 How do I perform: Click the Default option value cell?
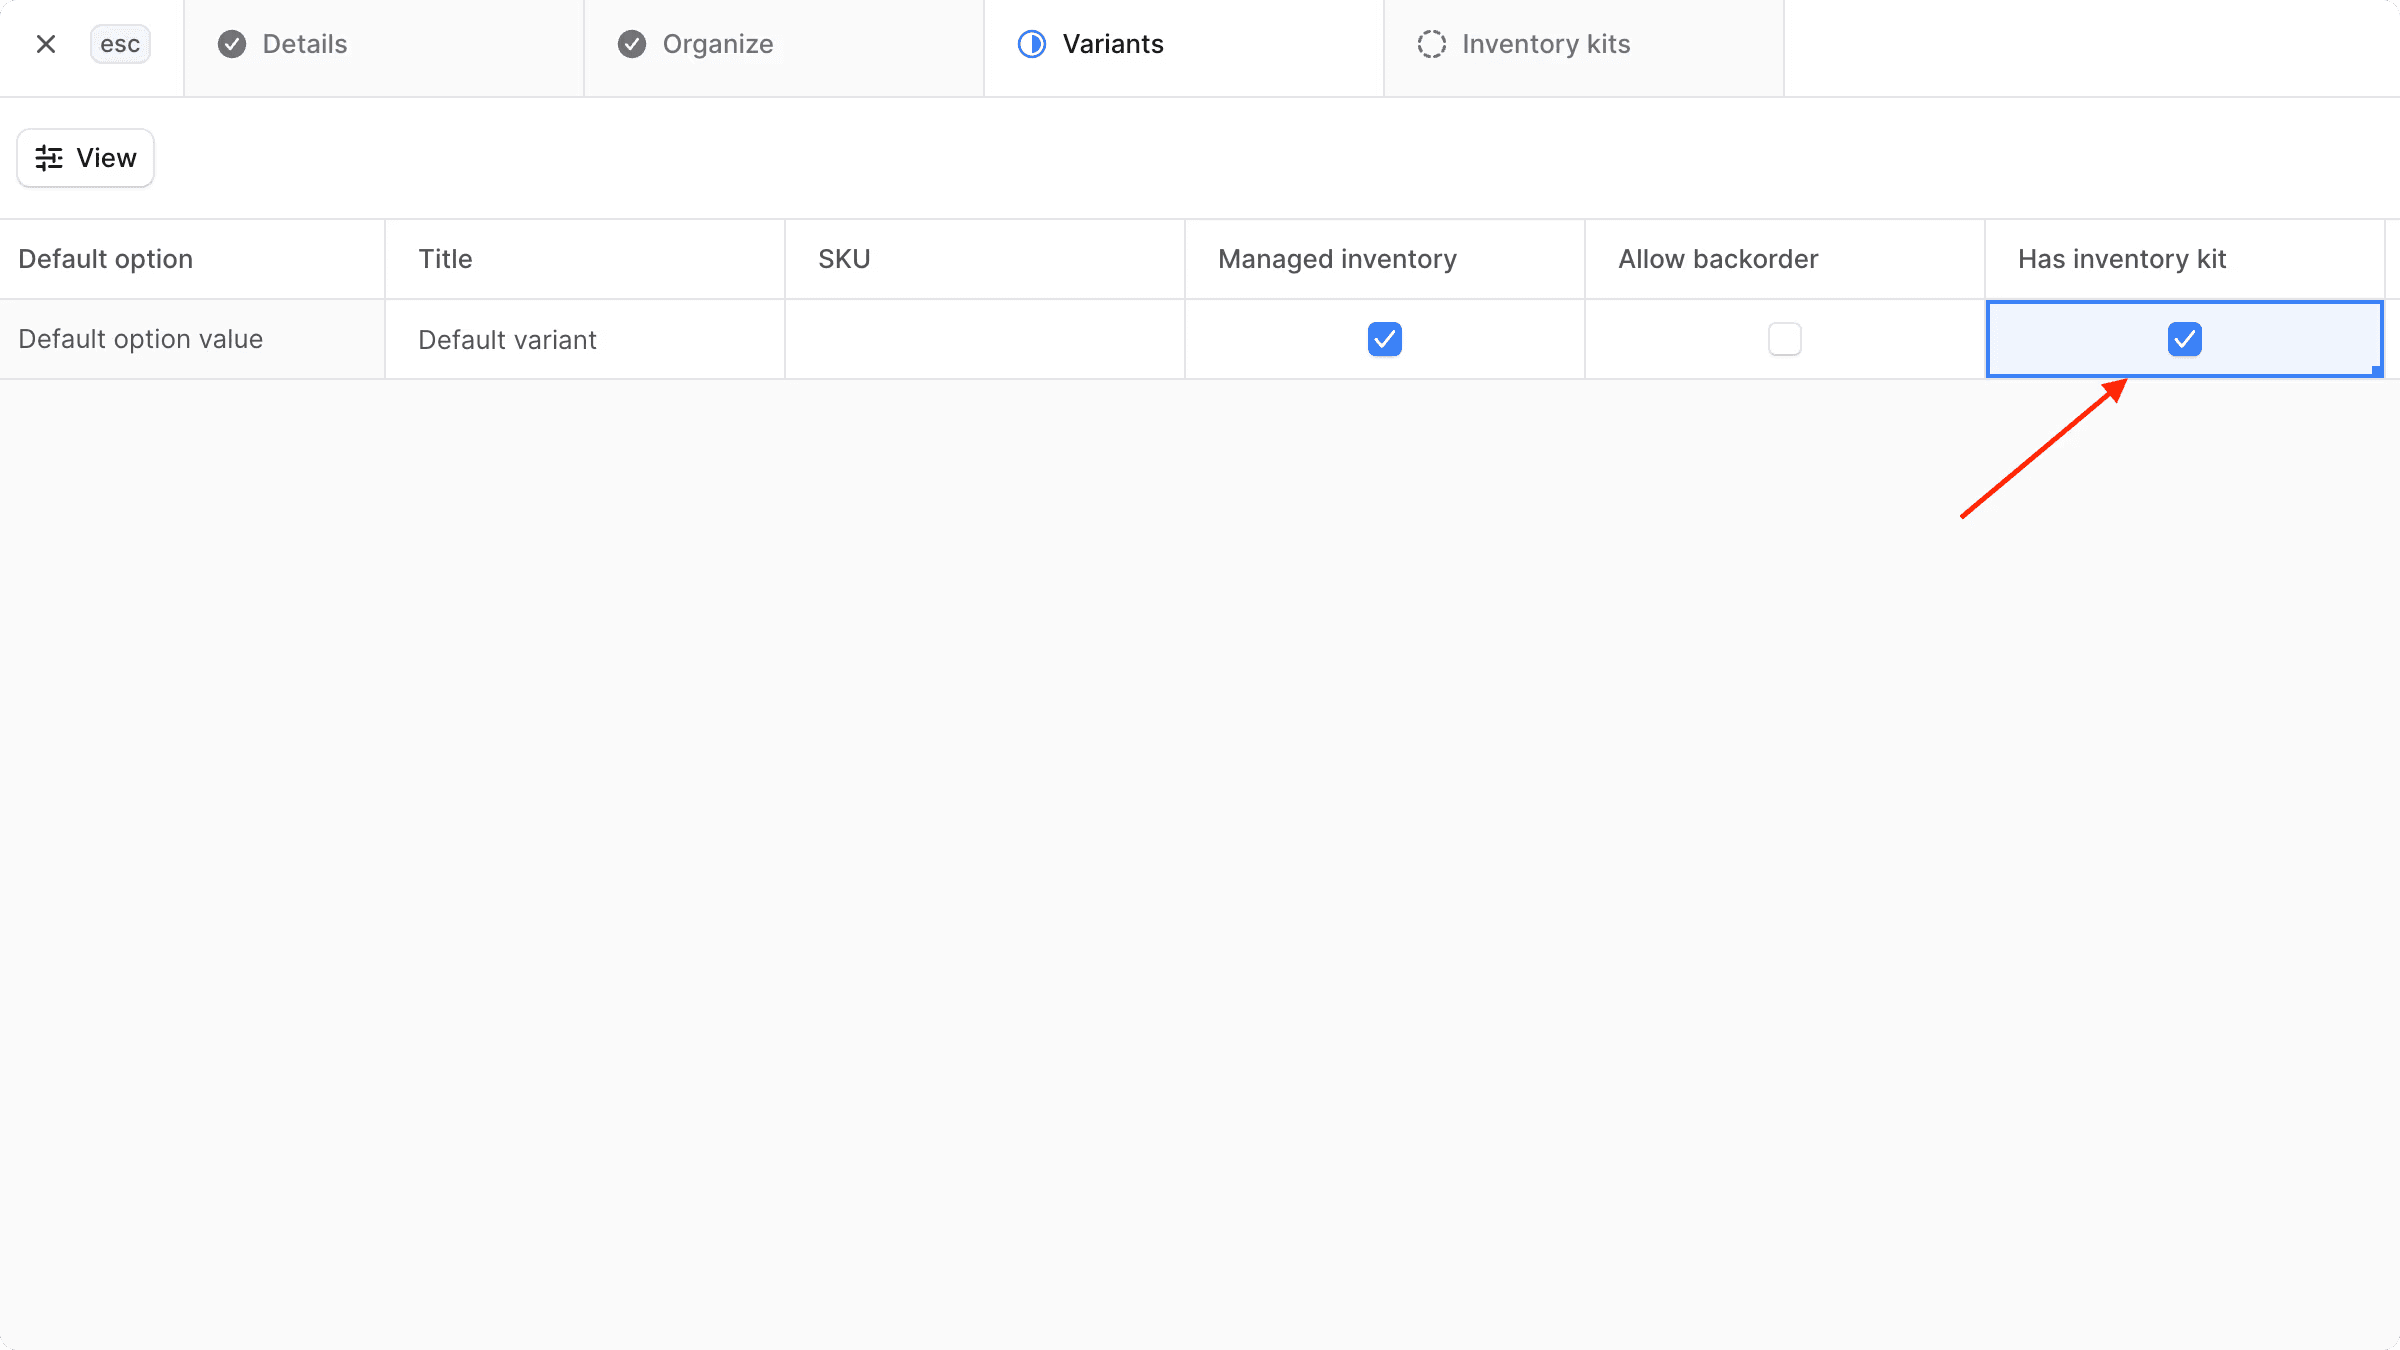click(190, 339)
